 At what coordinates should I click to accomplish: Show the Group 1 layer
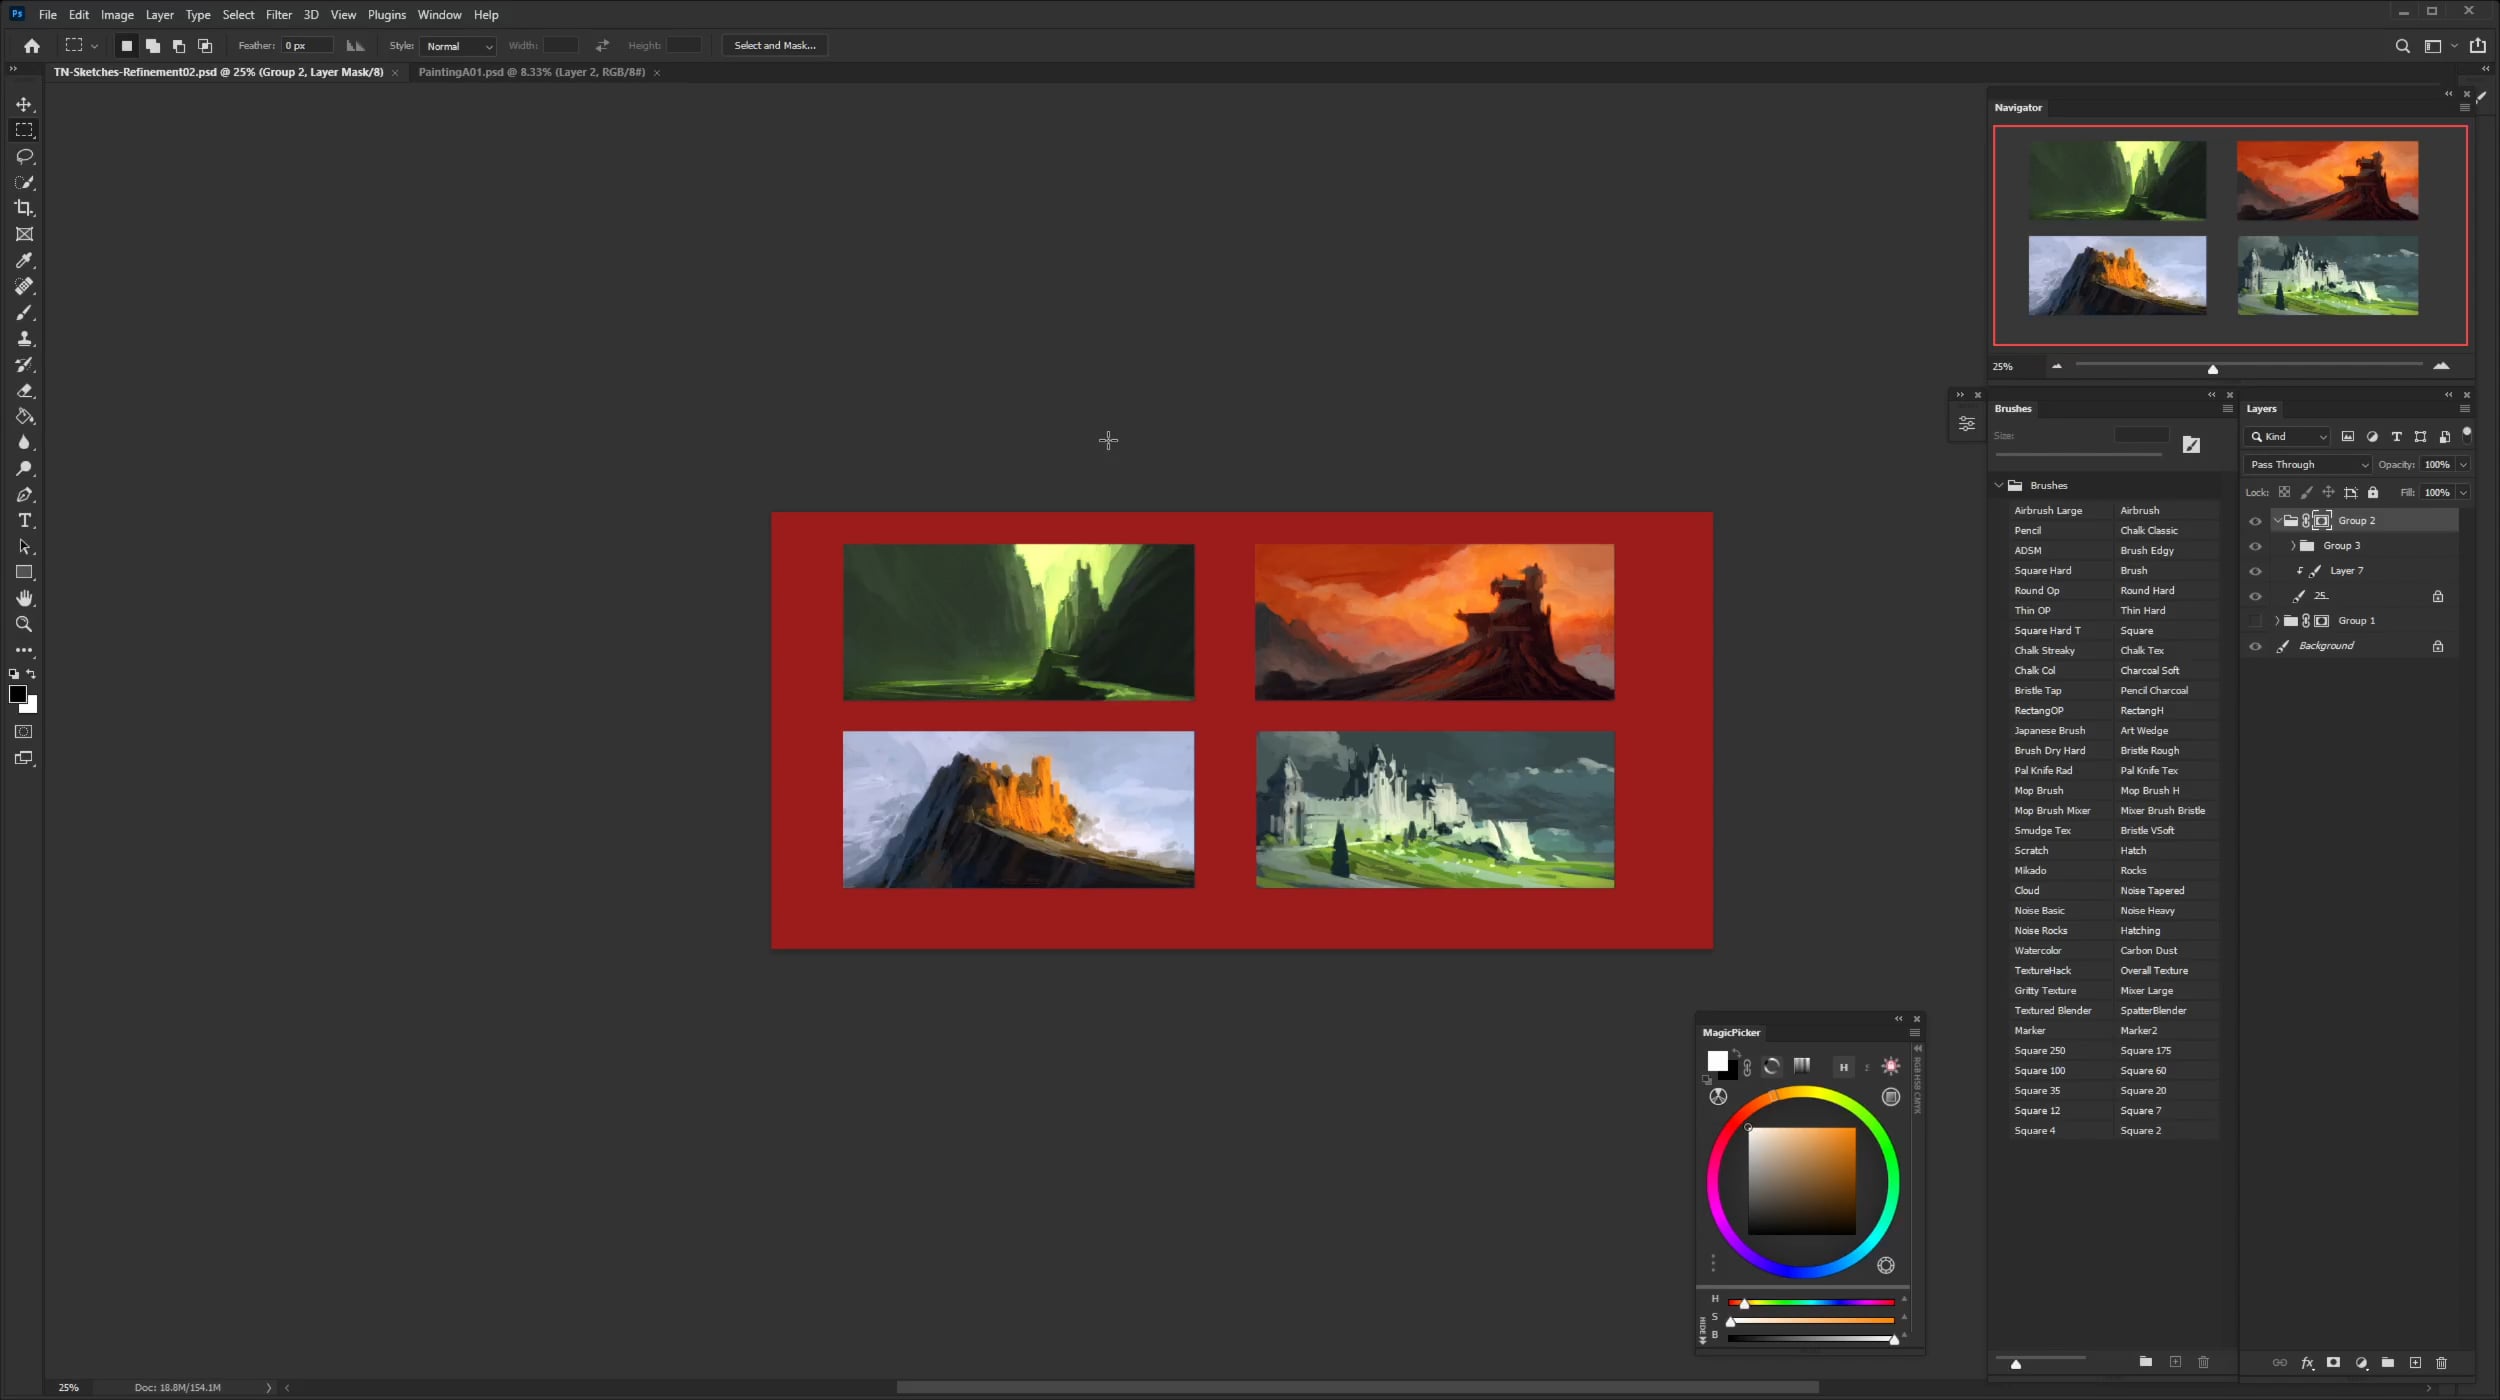click(x=2255, y=621)
